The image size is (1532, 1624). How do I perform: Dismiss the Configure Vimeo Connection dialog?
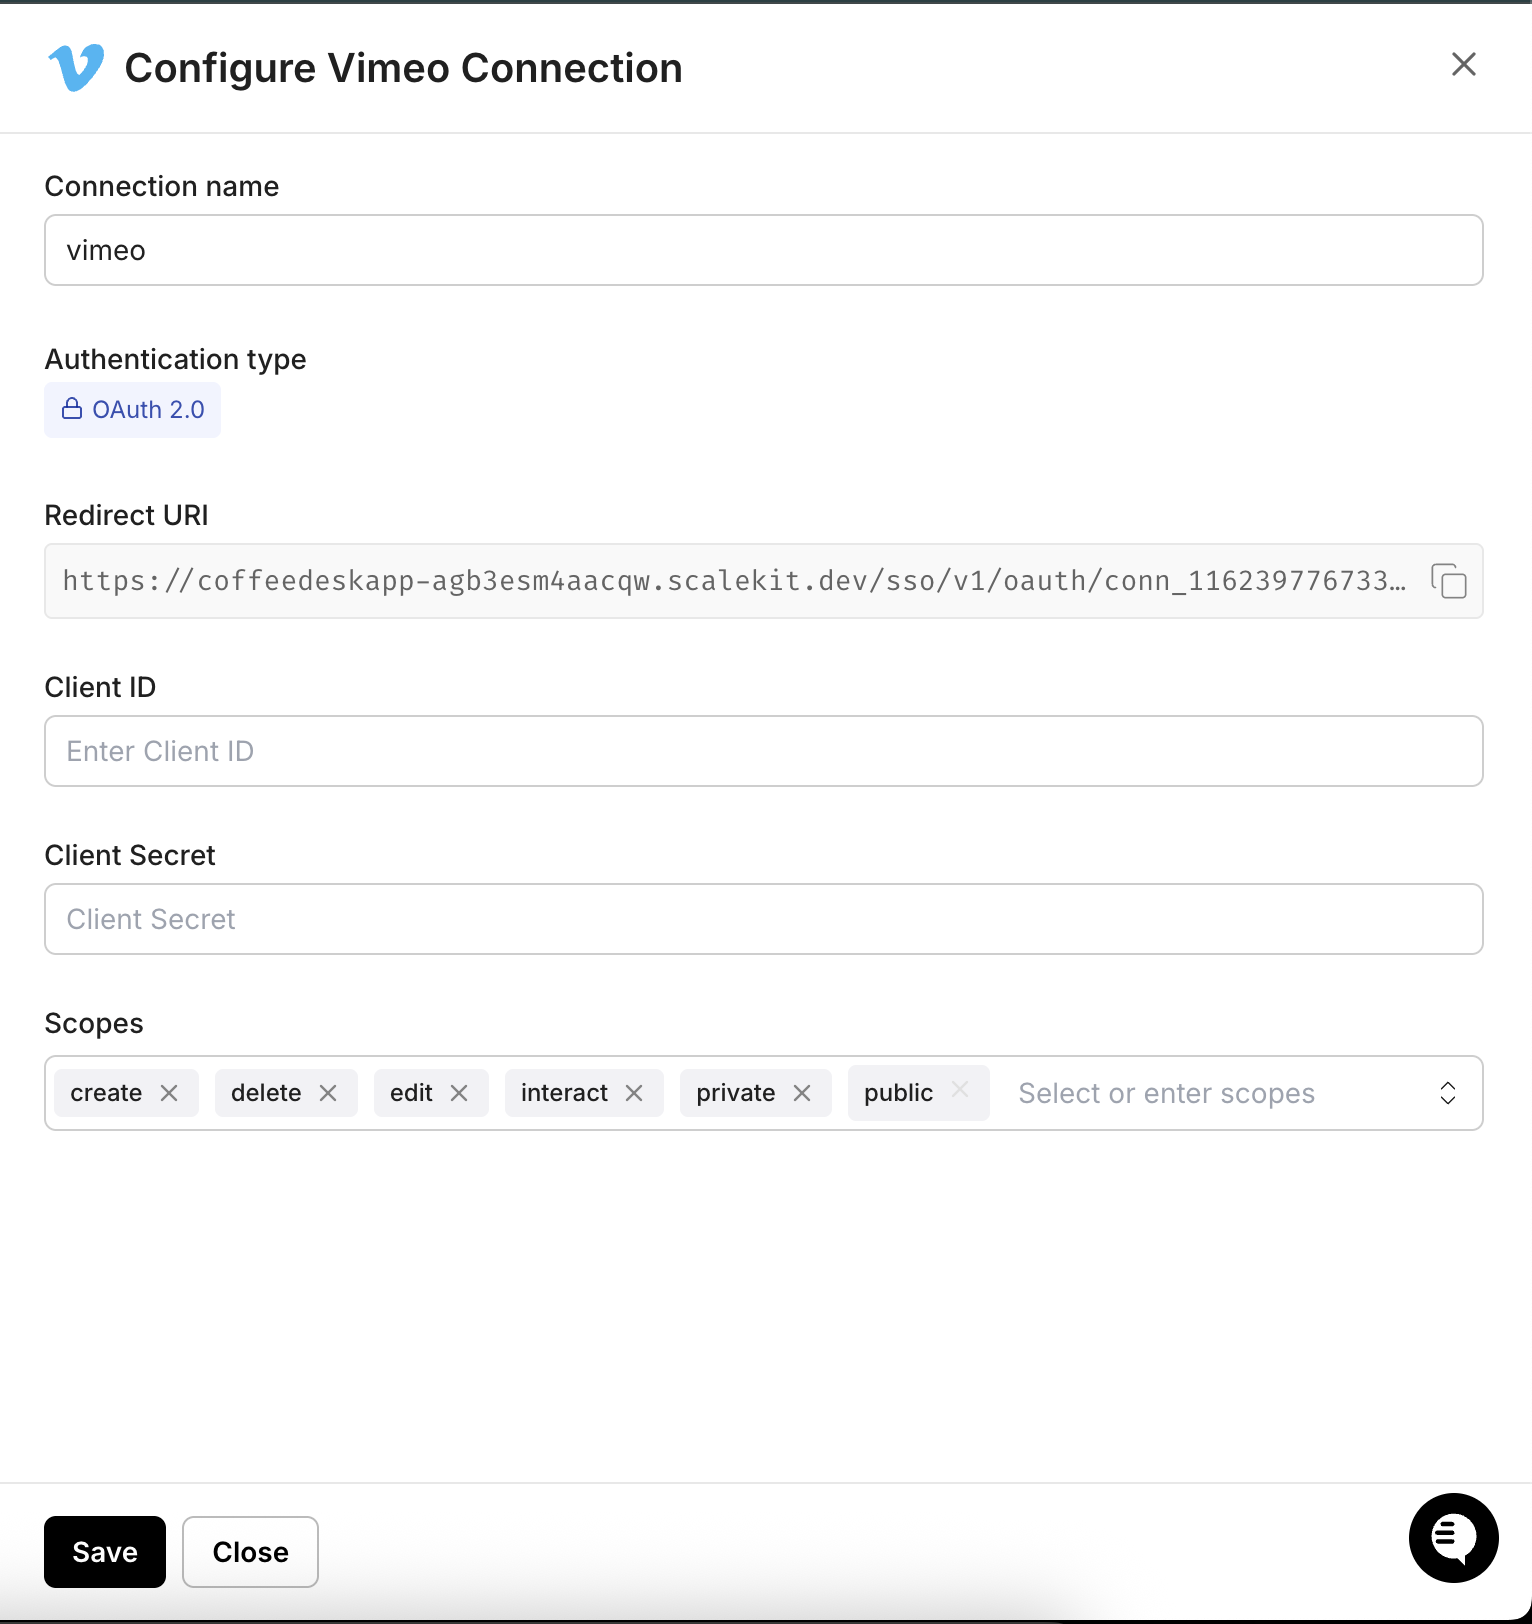click(1463, 64)
